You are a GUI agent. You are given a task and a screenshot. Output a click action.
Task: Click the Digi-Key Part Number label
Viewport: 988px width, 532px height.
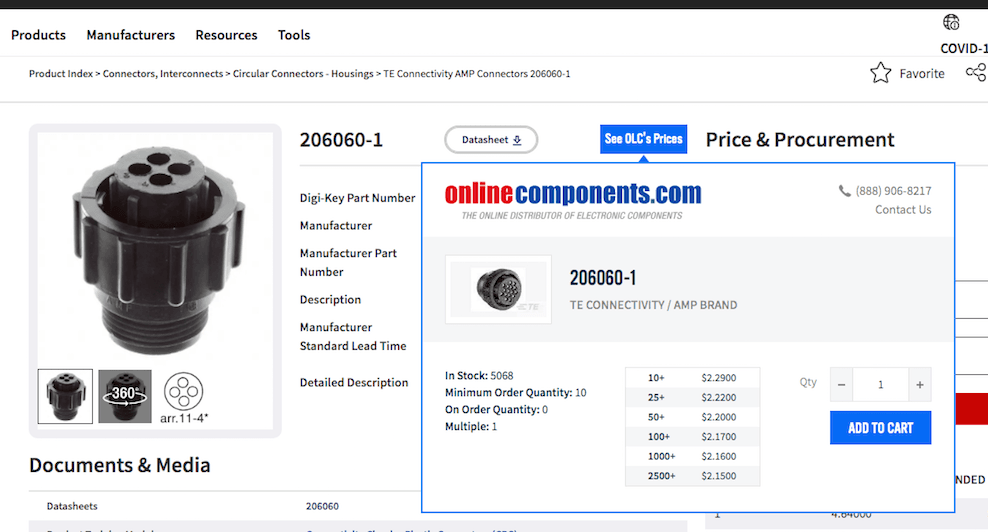[357, 198]
